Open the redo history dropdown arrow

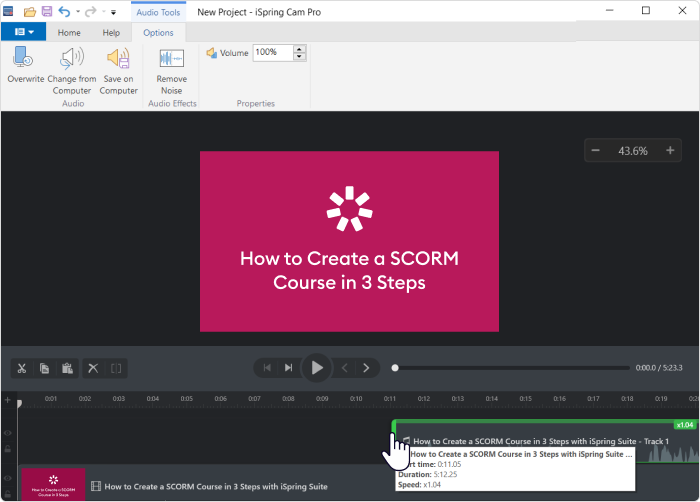pos(104,12)
